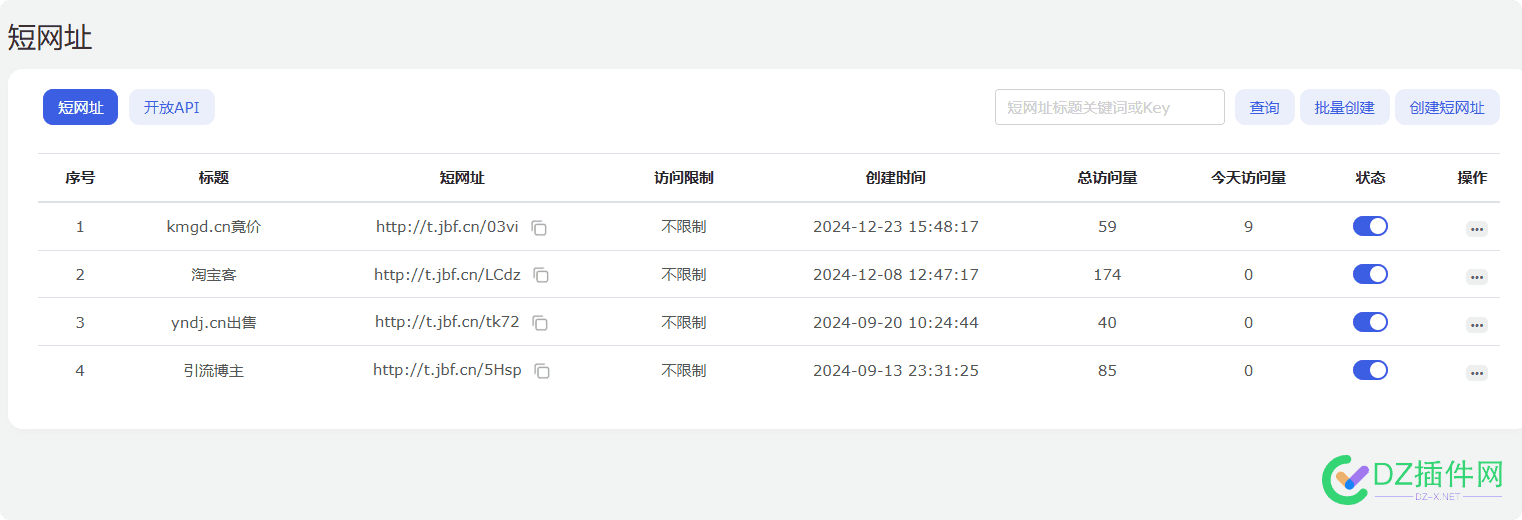Turn off yndj.cn出售 status toggle

[x=1370, y=322]
